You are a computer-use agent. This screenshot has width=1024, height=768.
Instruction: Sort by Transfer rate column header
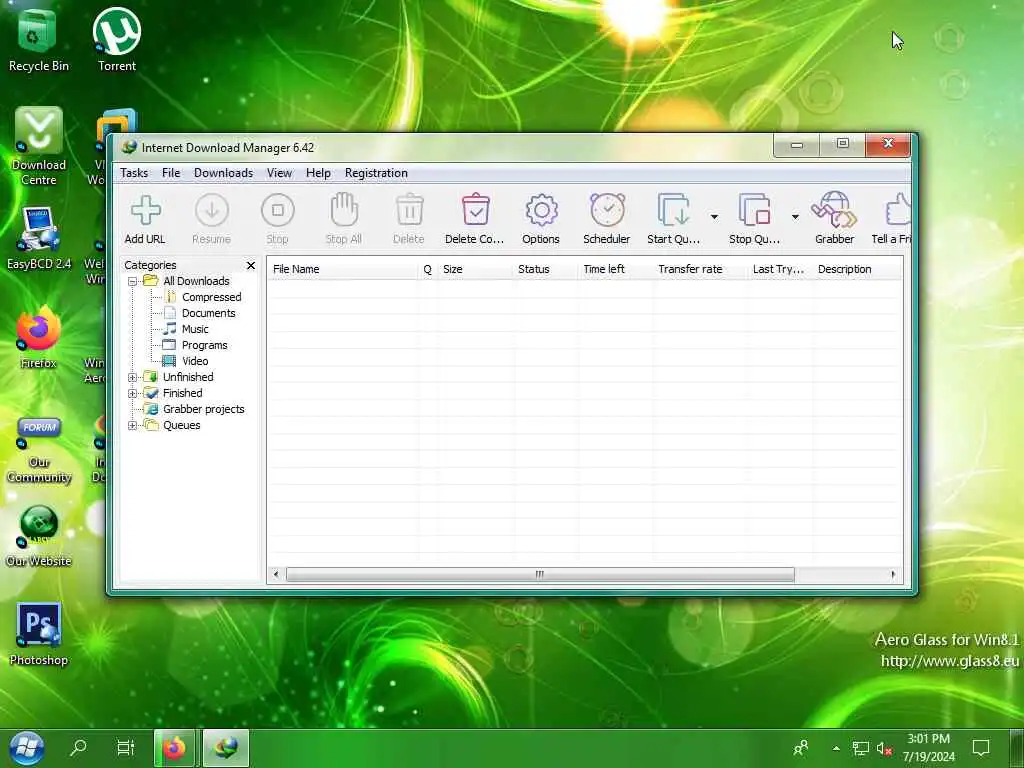point(699,269)
